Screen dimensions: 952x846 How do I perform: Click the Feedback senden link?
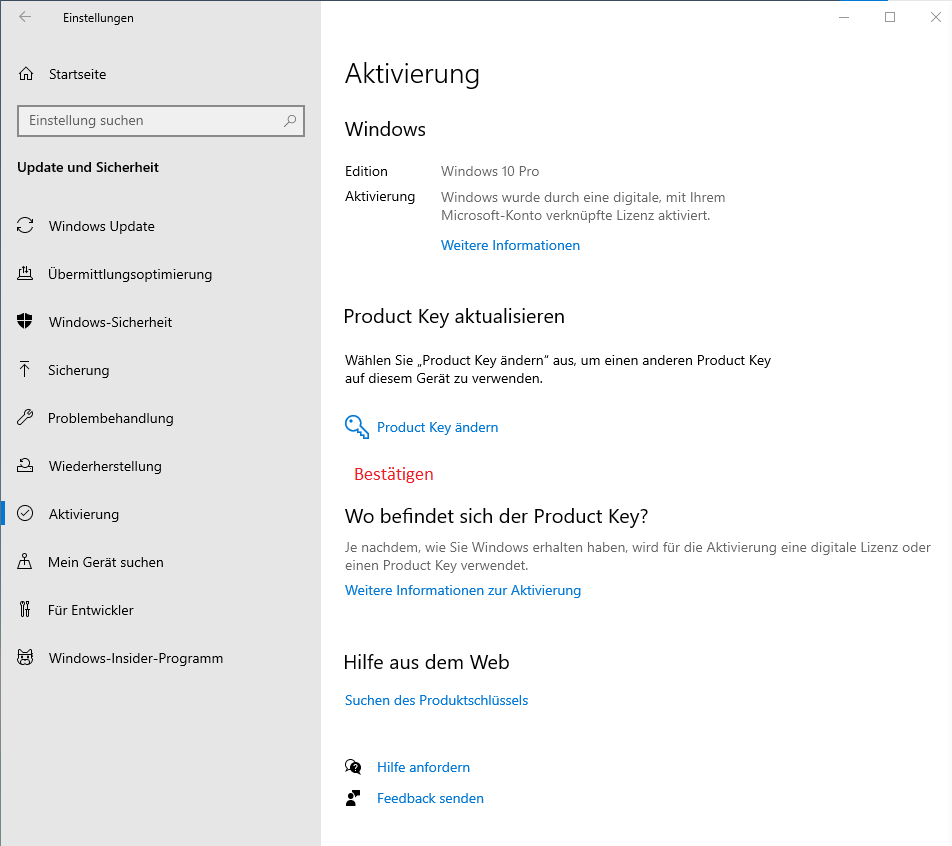pyautogui.click(x=430, y=798)
